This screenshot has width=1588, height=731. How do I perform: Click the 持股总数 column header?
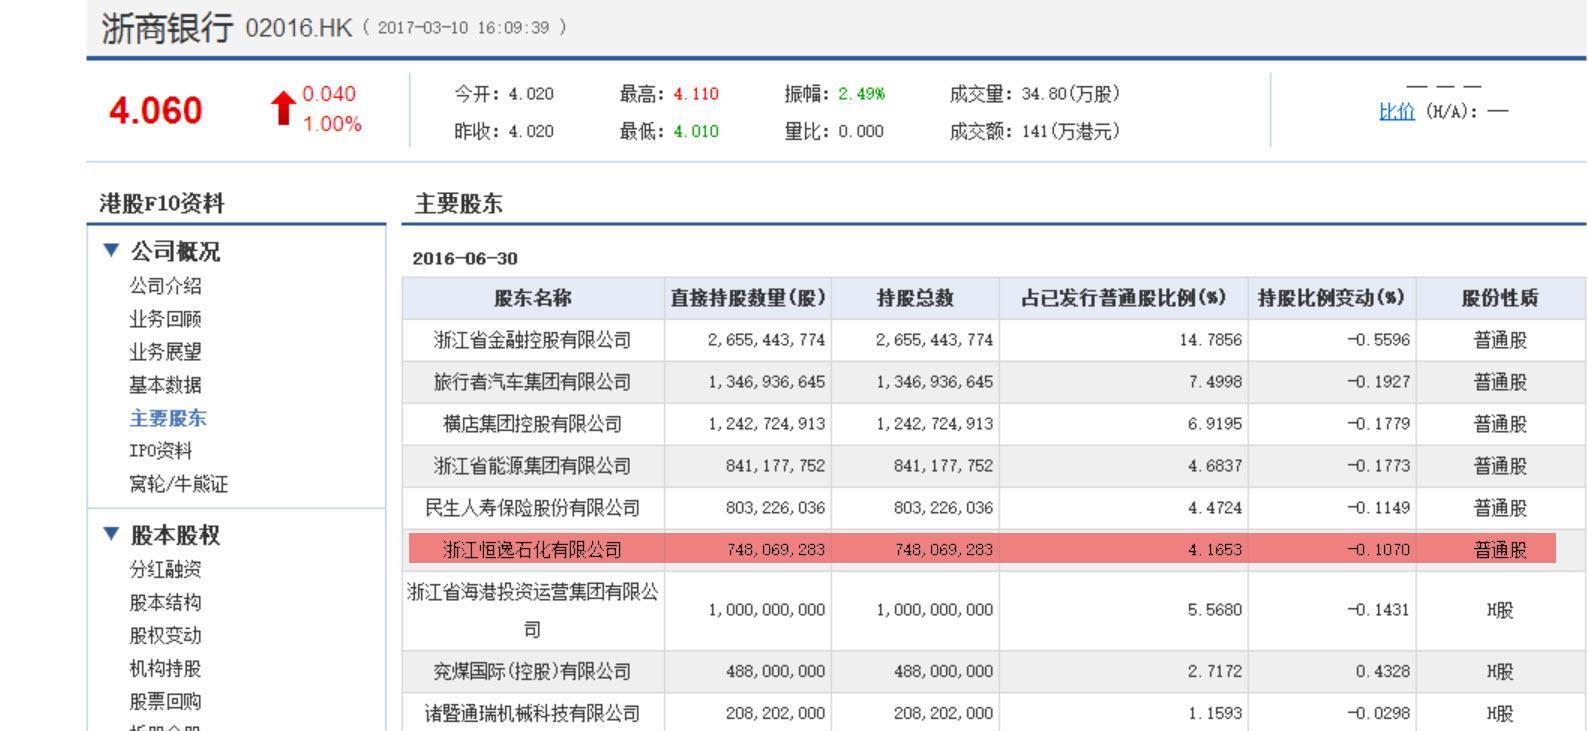click(x=915, y=298)
